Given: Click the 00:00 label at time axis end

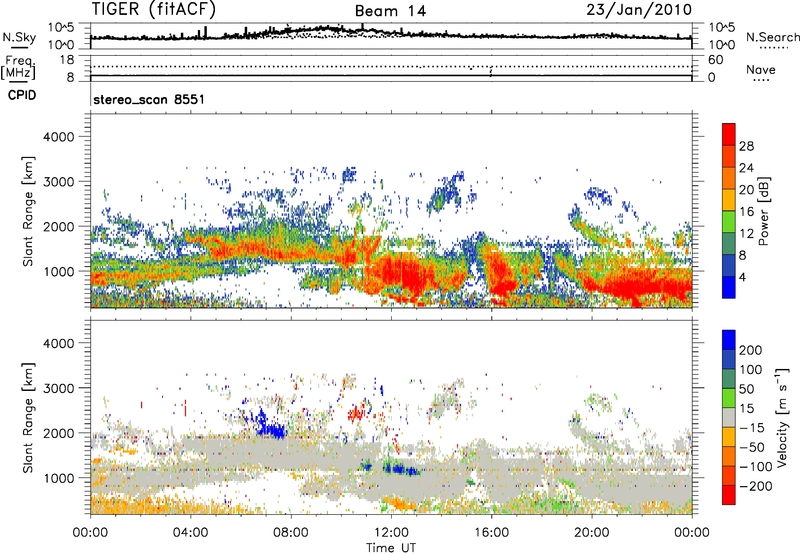Looking at the screenshot, I should click(691, 533).
